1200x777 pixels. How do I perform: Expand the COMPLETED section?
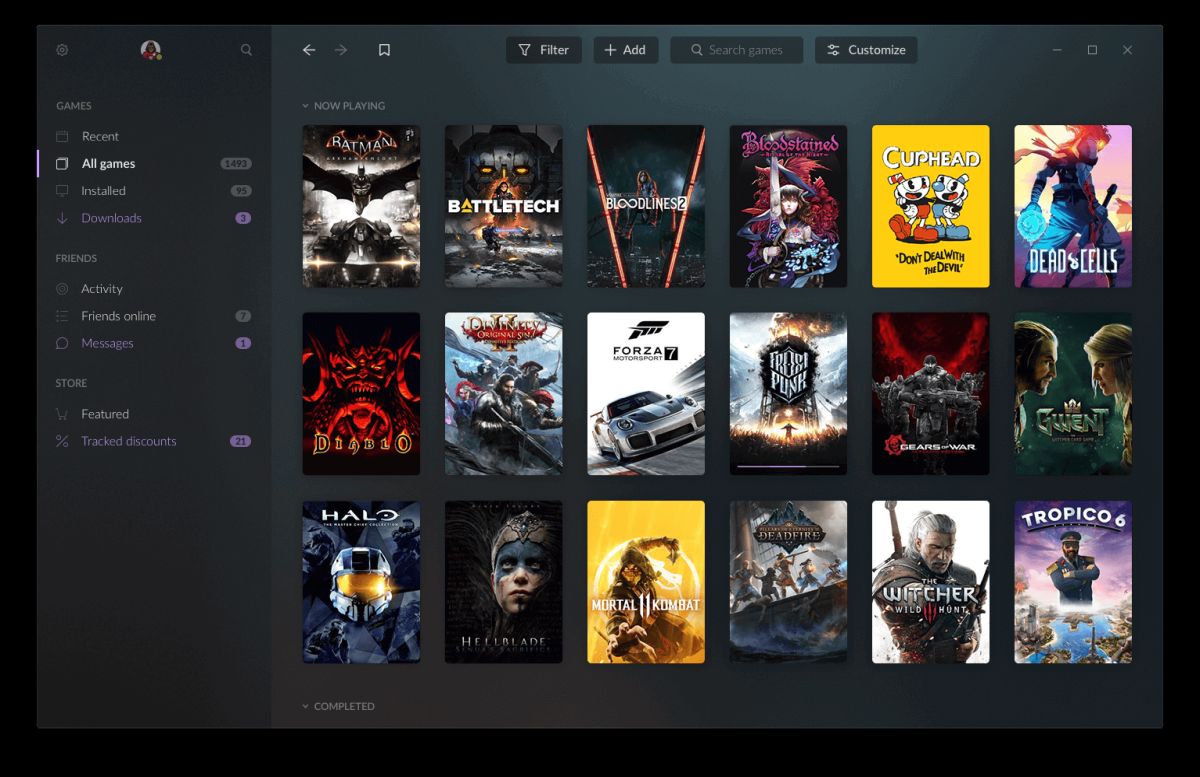(305, 706)
